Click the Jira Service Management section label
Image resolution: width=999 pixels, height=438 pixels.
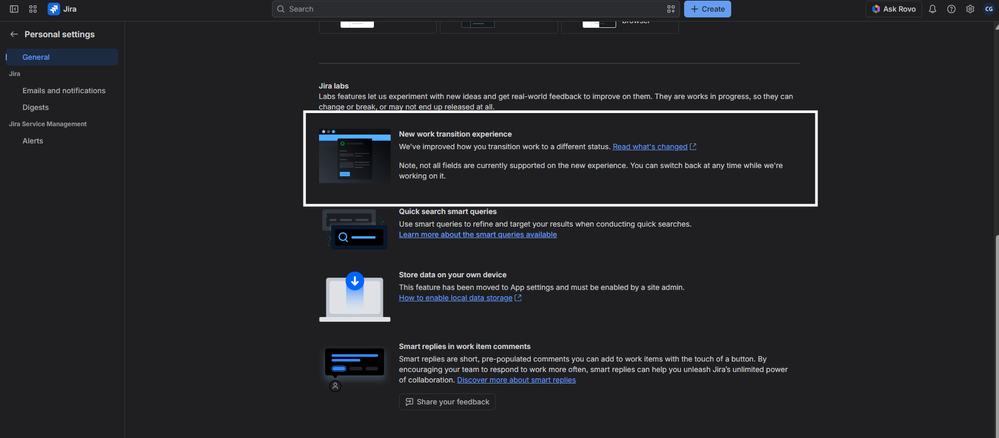[x=48, y=124]
